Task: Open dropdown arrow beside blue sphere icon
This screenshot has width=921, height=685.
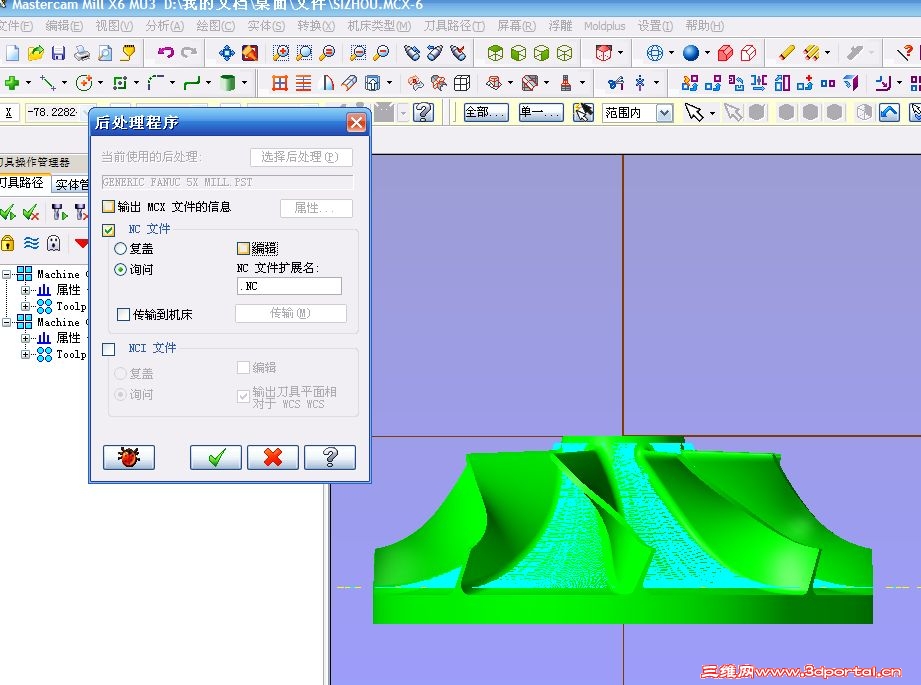Action: [x=707, y=53]
